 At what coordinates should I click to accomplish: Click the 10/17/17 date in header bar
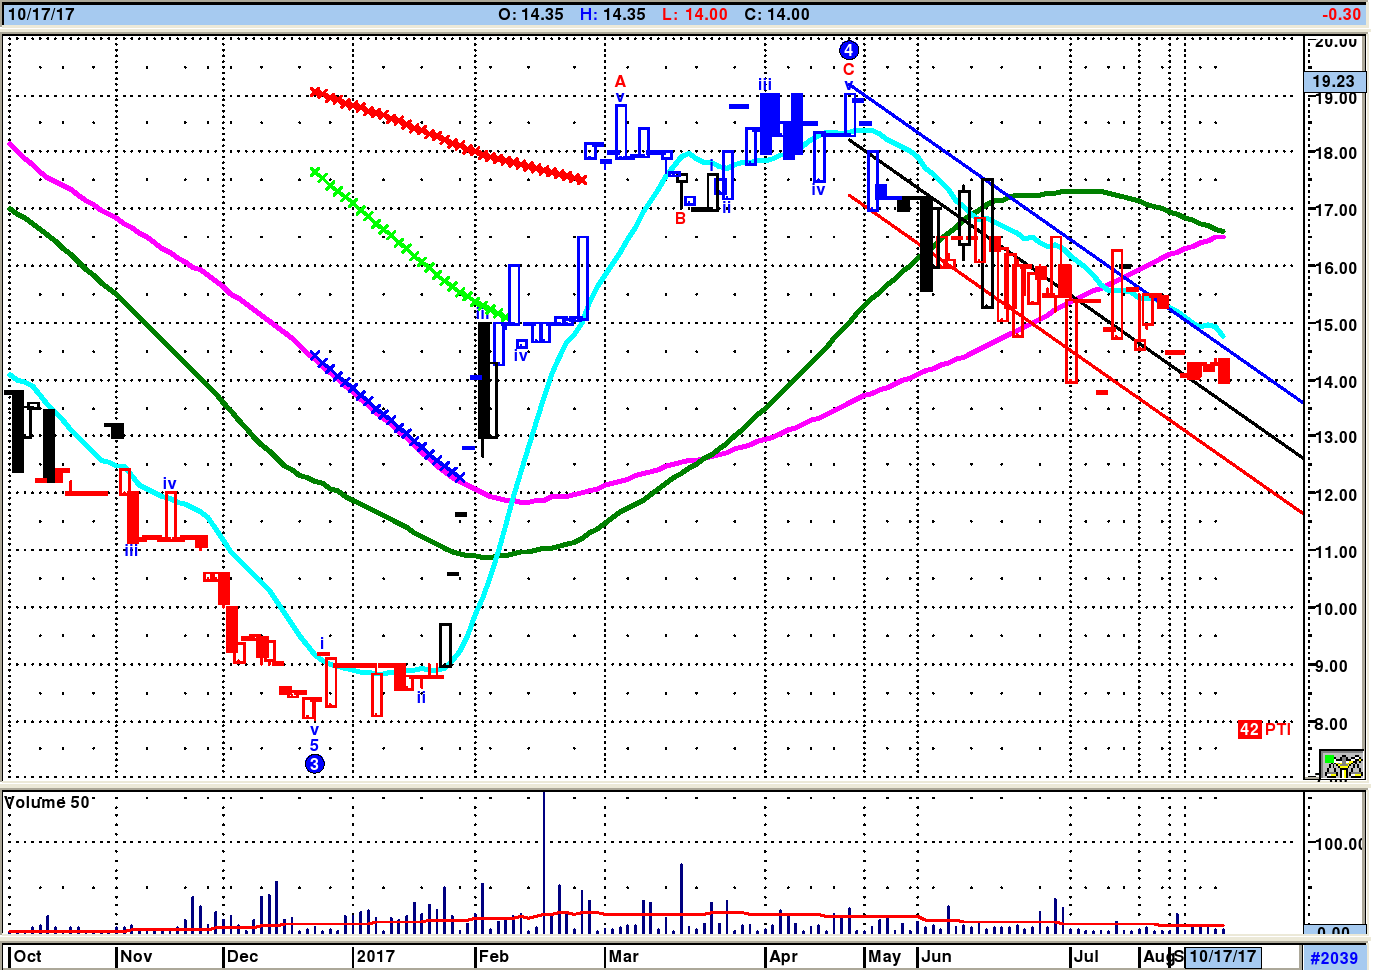point(41,14)
